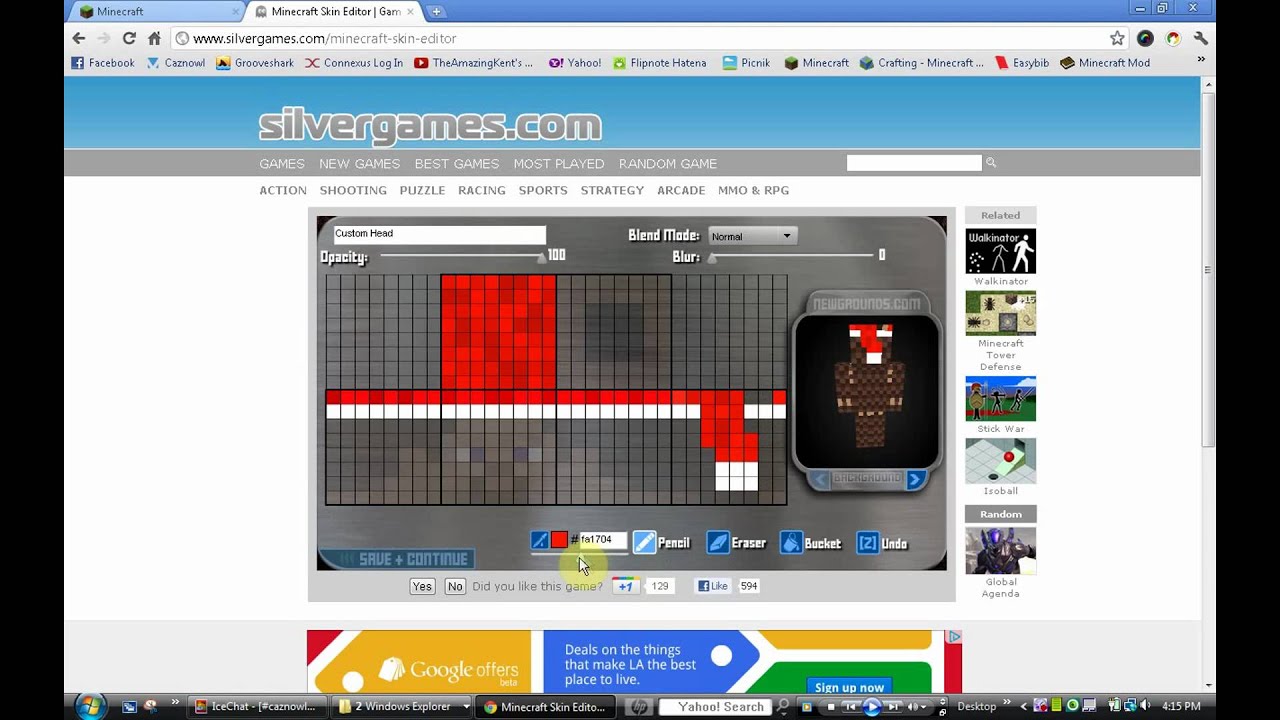The image size is (1280, 720).
Task: Go to browser home page
Action: point(154,38)
